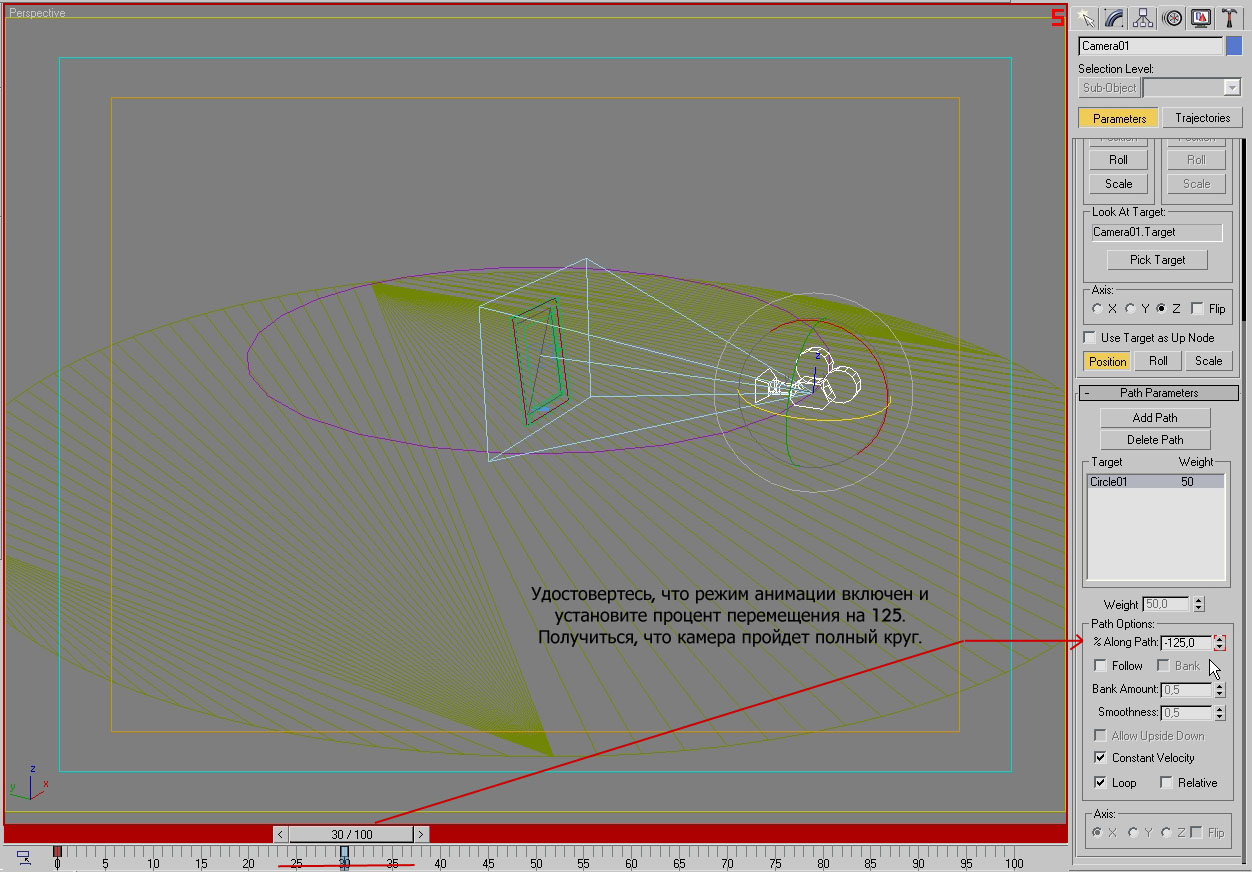Open the Utilities hammer icon
This screenshot has width=1252, height=872.
coord(1229,18)
